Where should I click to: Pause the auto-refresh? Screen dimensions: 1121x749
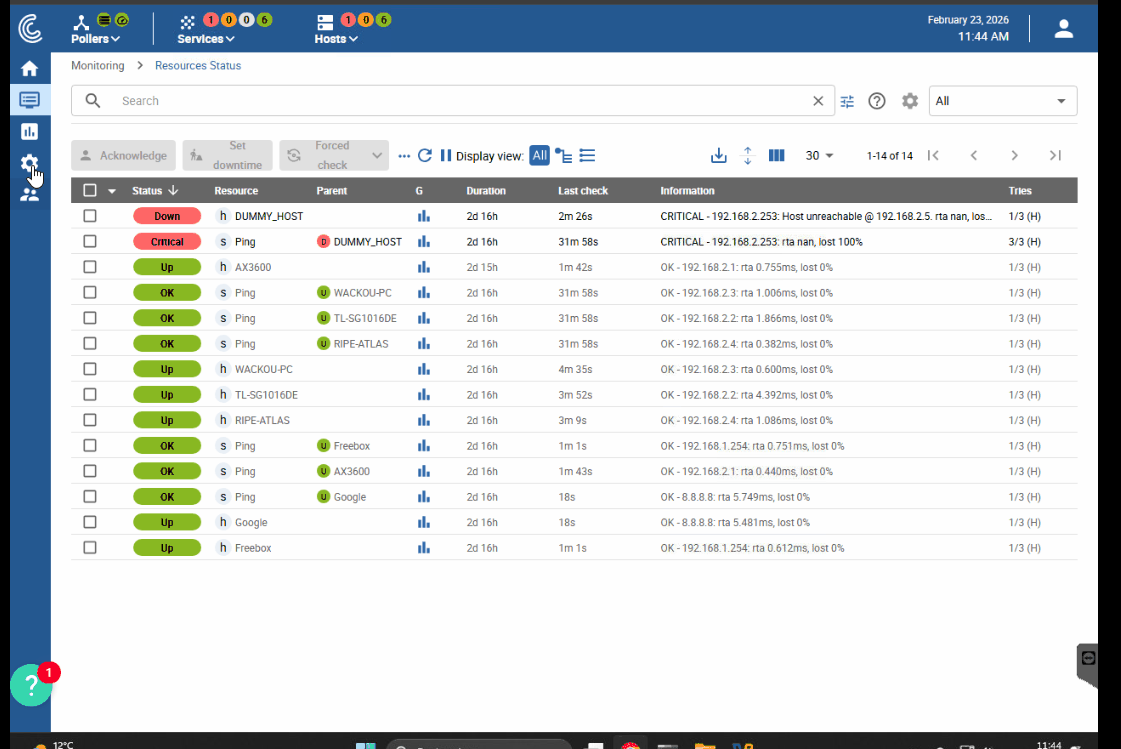[445, 155]
